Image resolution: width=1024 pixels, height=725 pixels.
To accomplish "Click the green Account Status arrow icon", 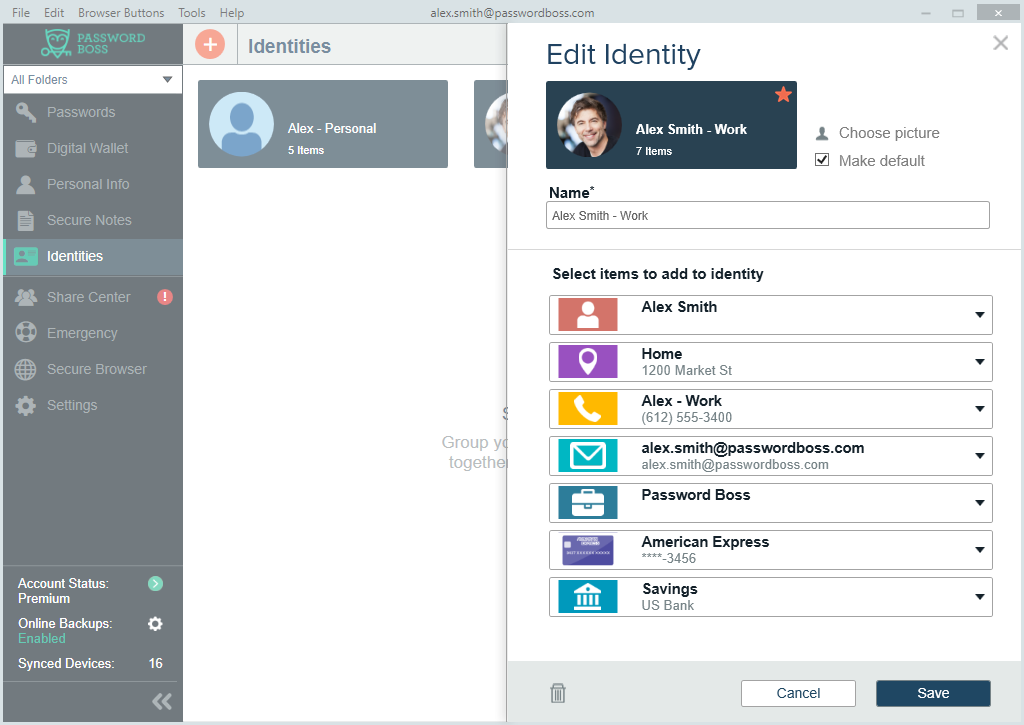I will click(155, 583).
